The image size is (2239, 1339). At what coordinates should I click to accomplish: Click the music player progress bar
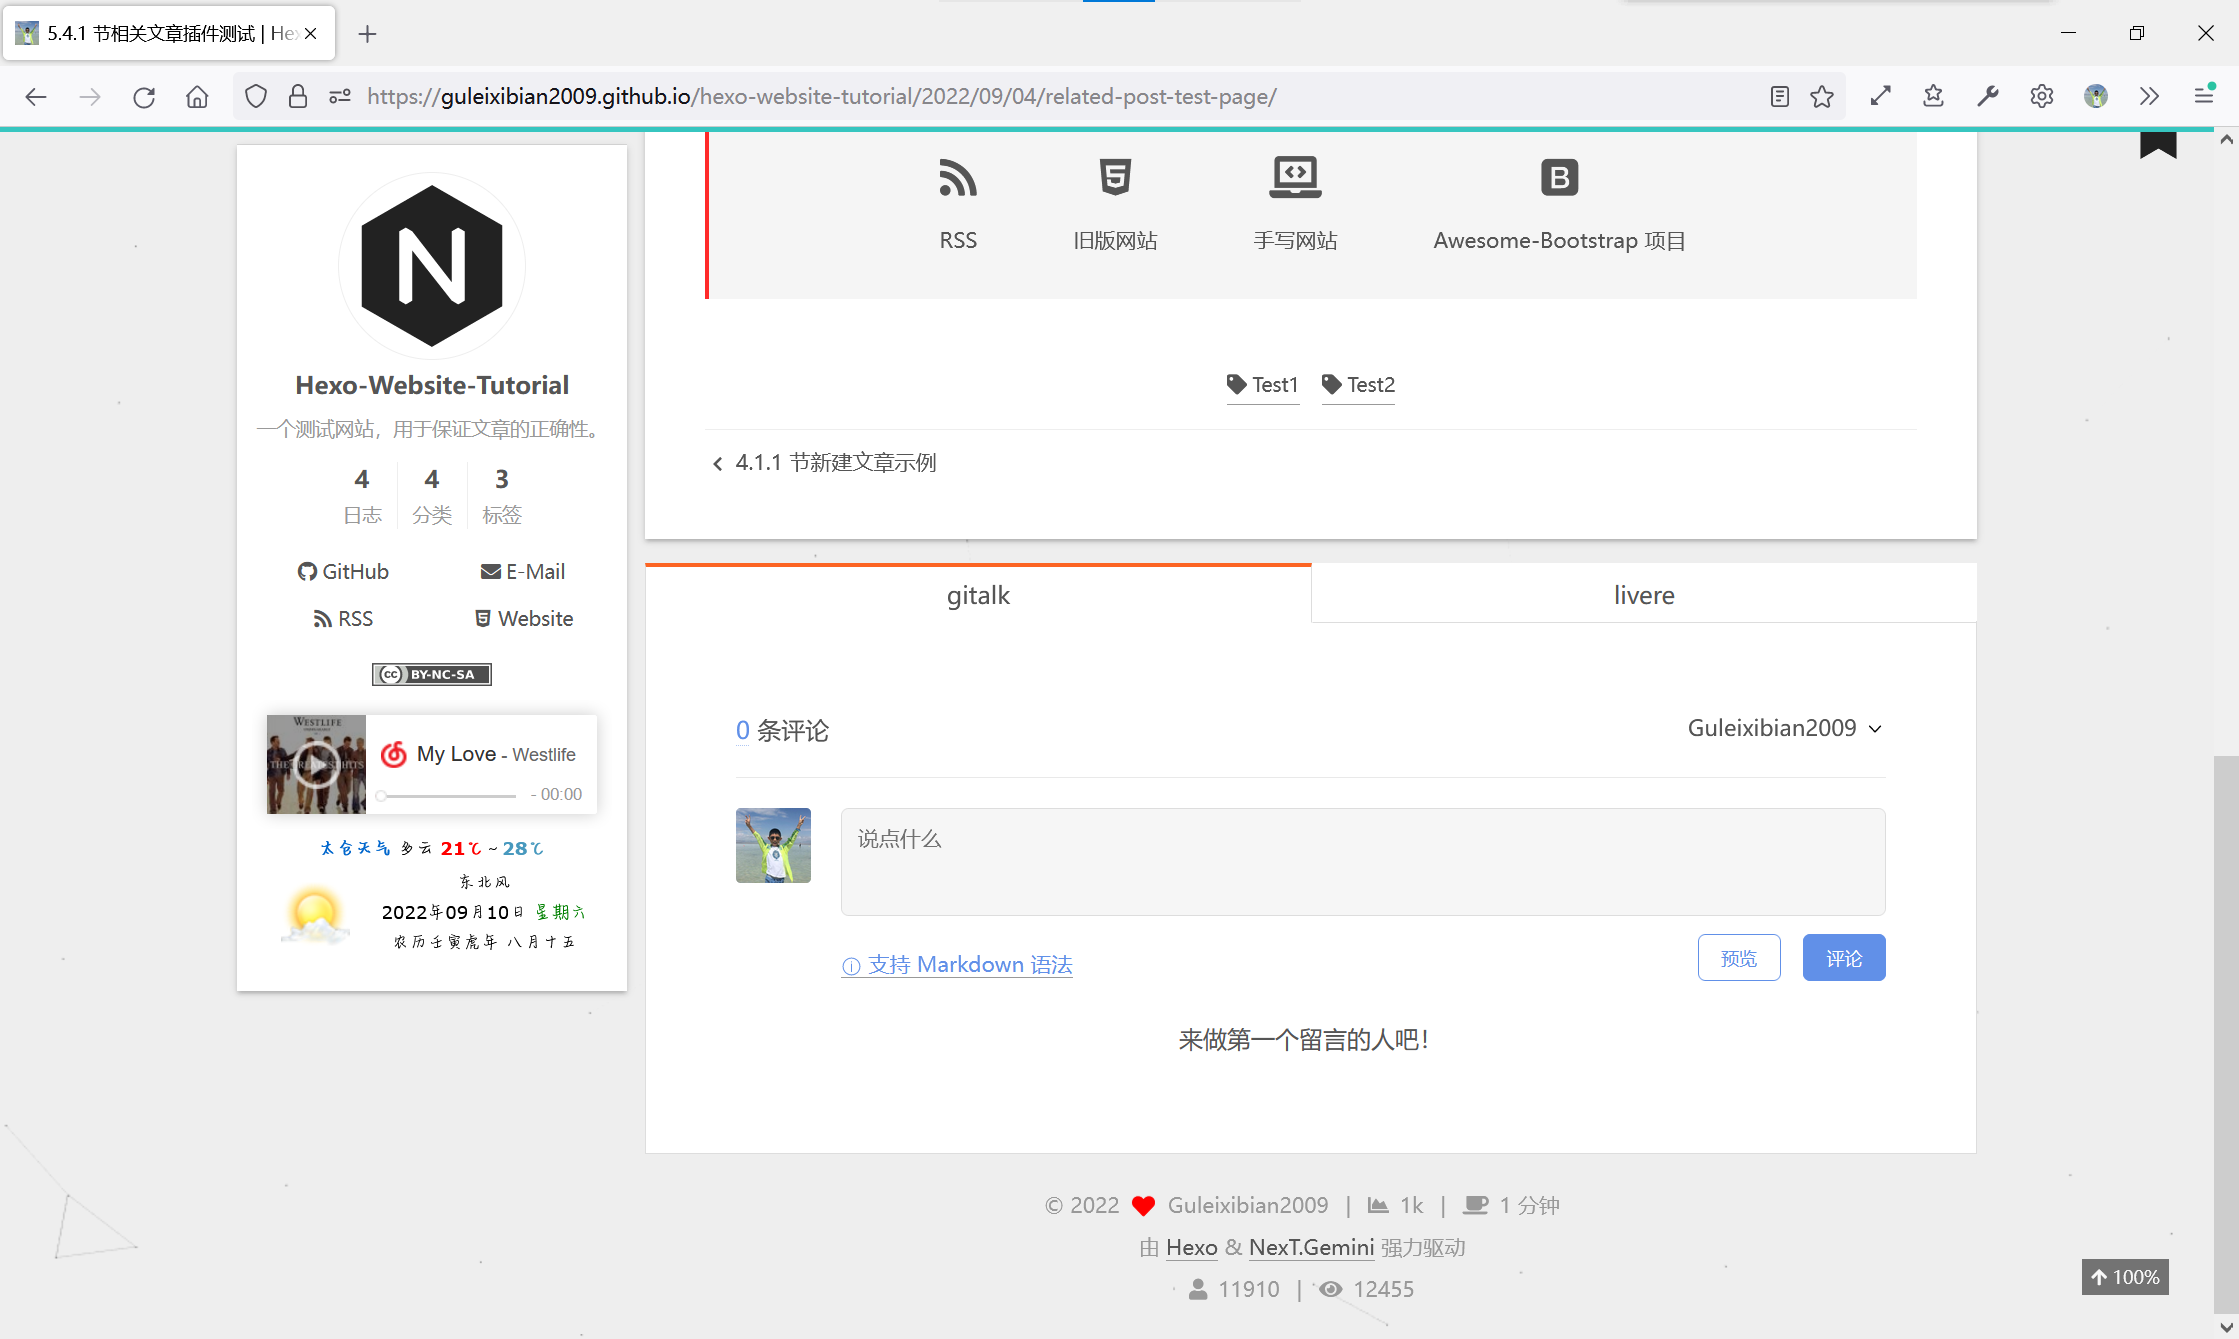449,796
